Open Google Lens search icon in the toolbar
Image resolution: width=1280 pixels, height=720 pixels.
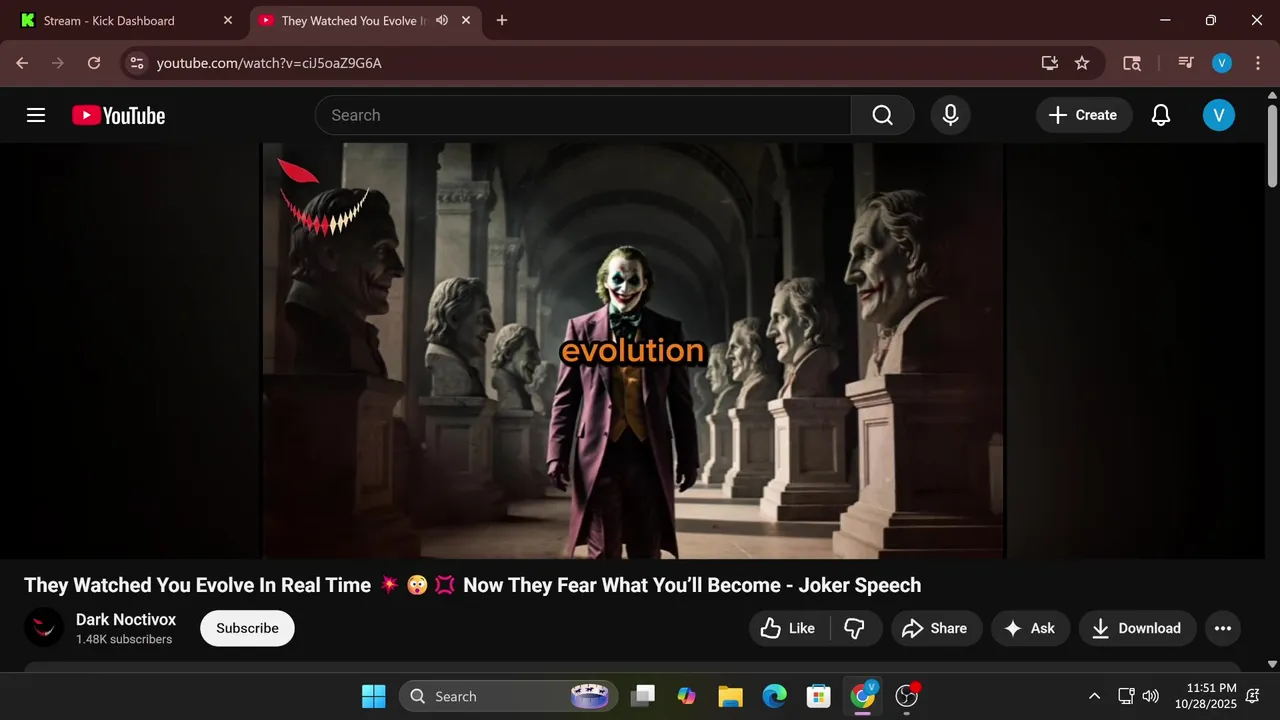(1132, 63)
